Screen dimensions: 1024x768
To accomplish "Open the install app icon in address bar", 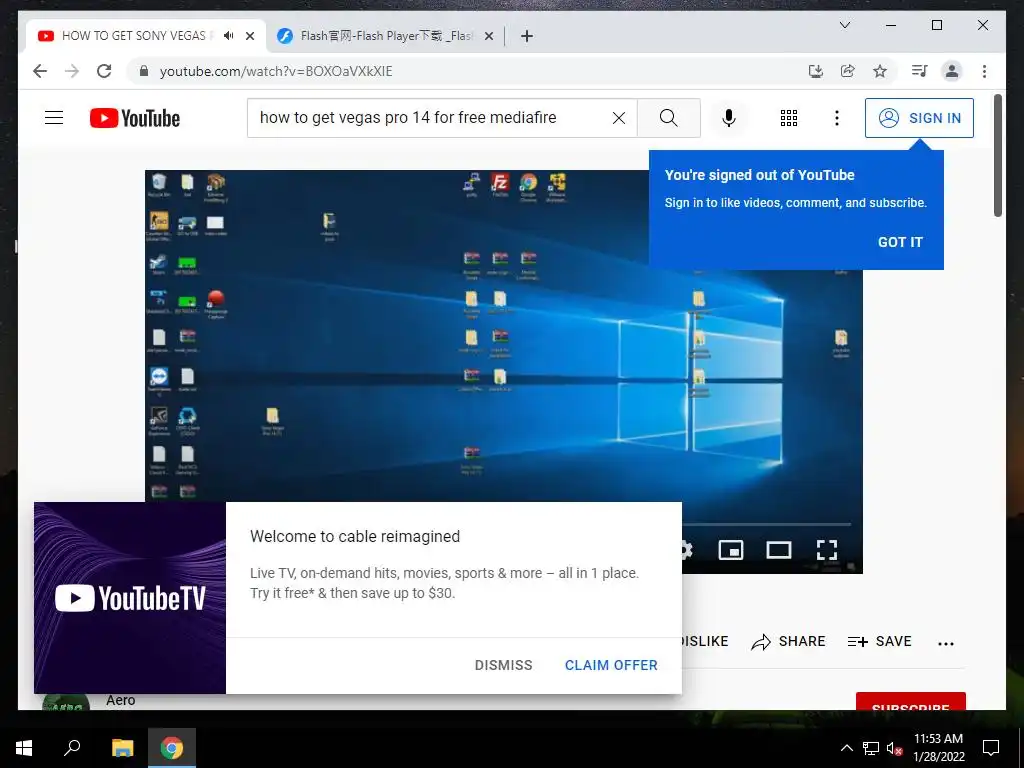I will [816, 71].
